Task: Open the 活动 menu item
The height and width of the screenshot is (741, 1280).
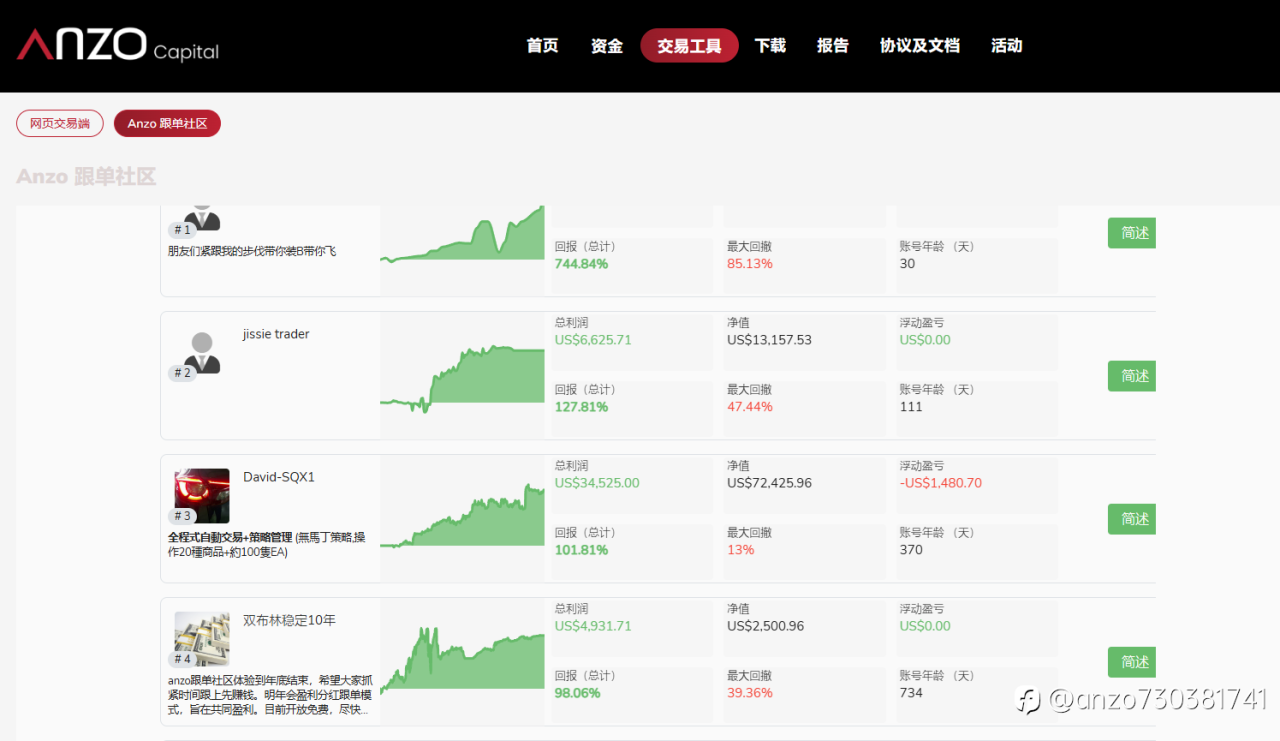Action: point(1007,45)
